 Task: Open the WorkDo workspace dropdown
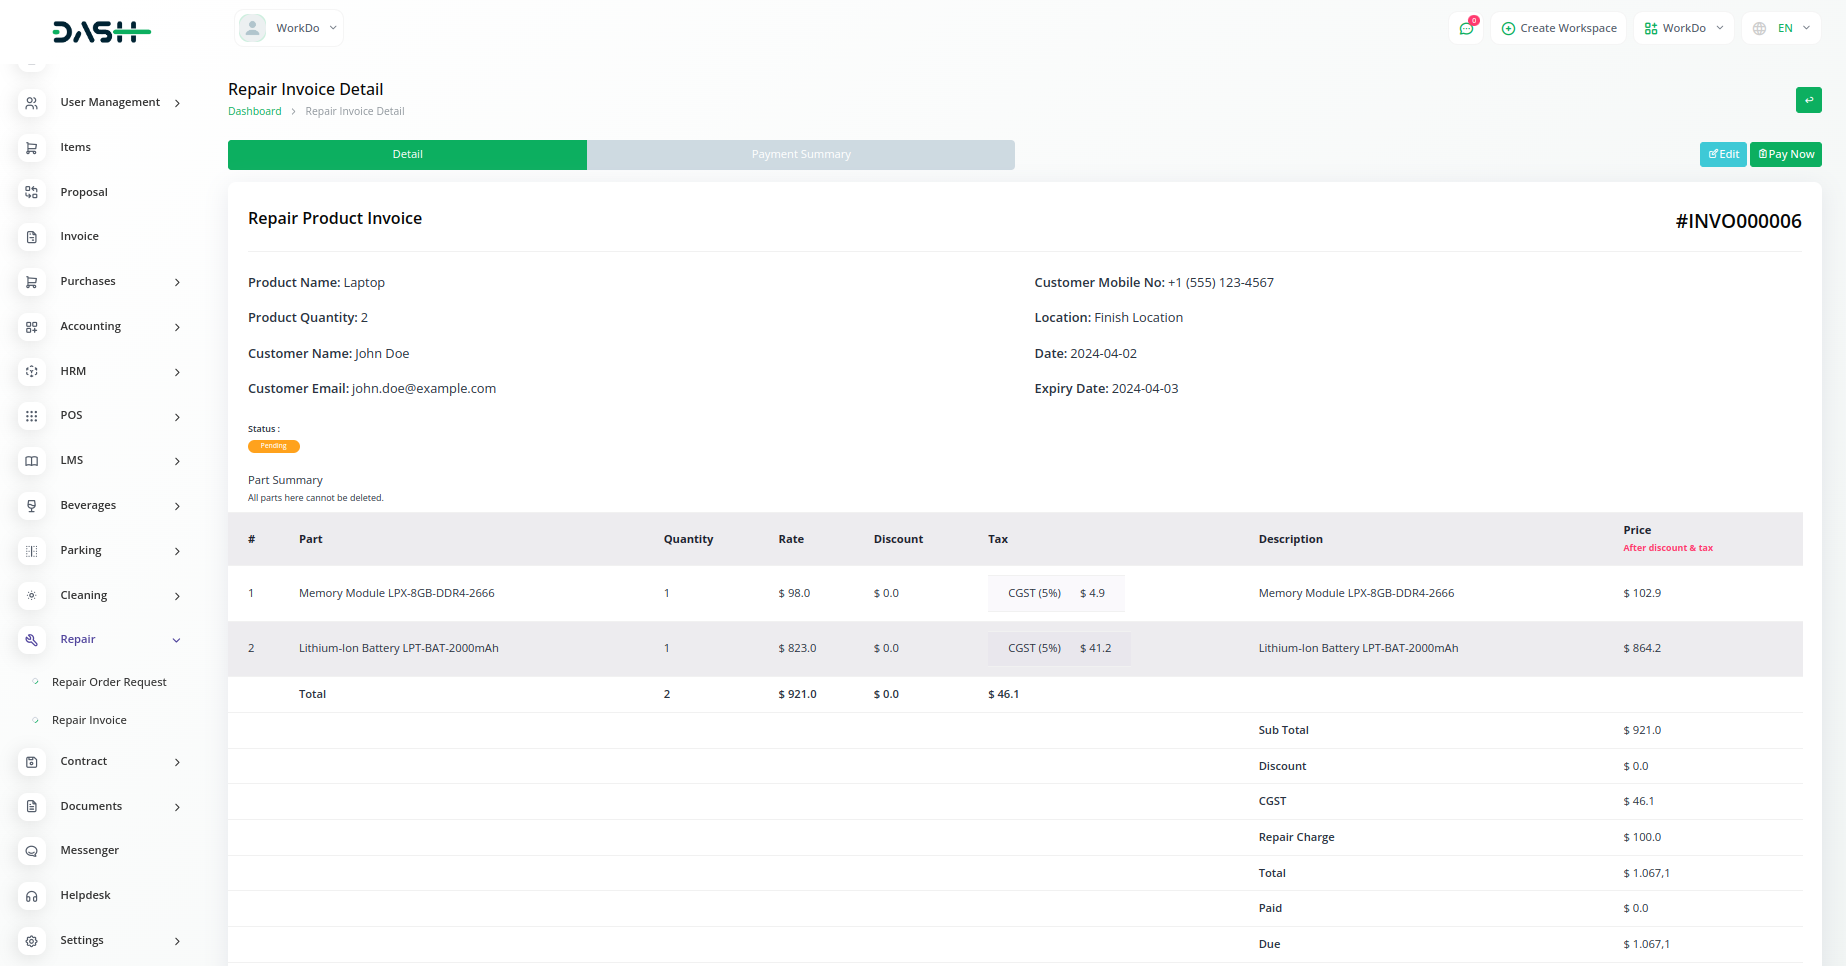click(1684, 28)
